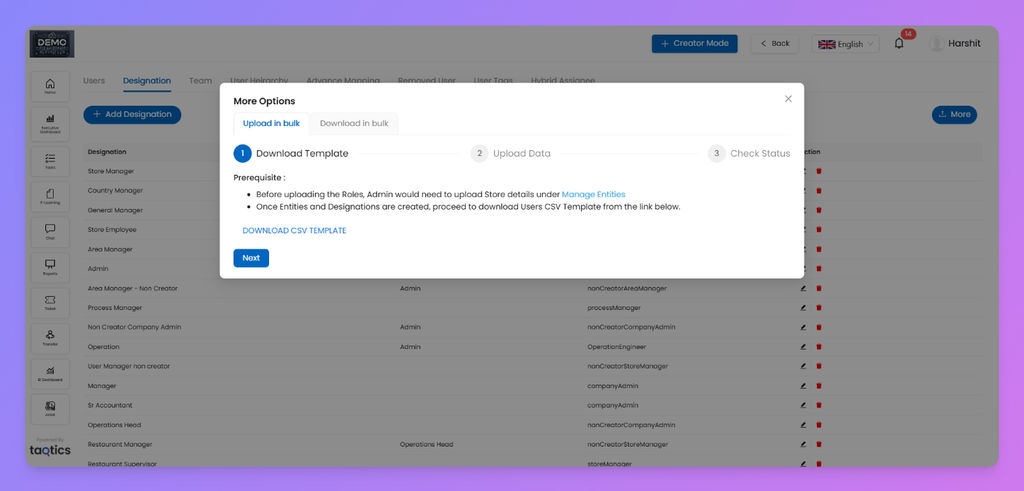Edit the Operations Head designation
The width and height of the screenshot is (1024, 491).
[803, 425]
